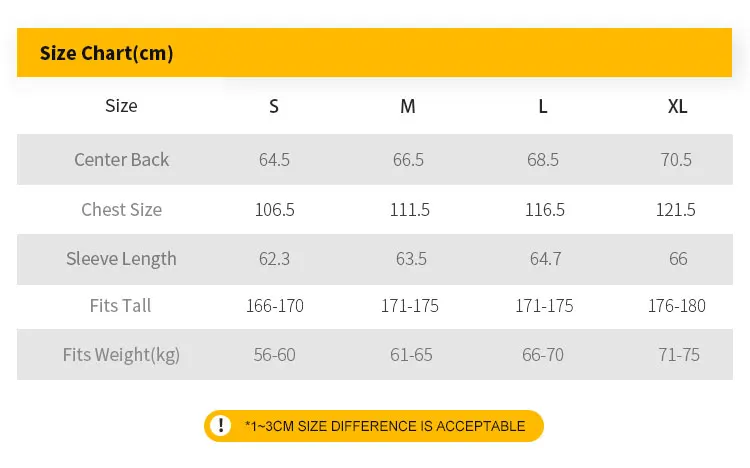The image size is (750, 468).
Task: Click the Size Chart(cm) header
Action: coord(106,53)
